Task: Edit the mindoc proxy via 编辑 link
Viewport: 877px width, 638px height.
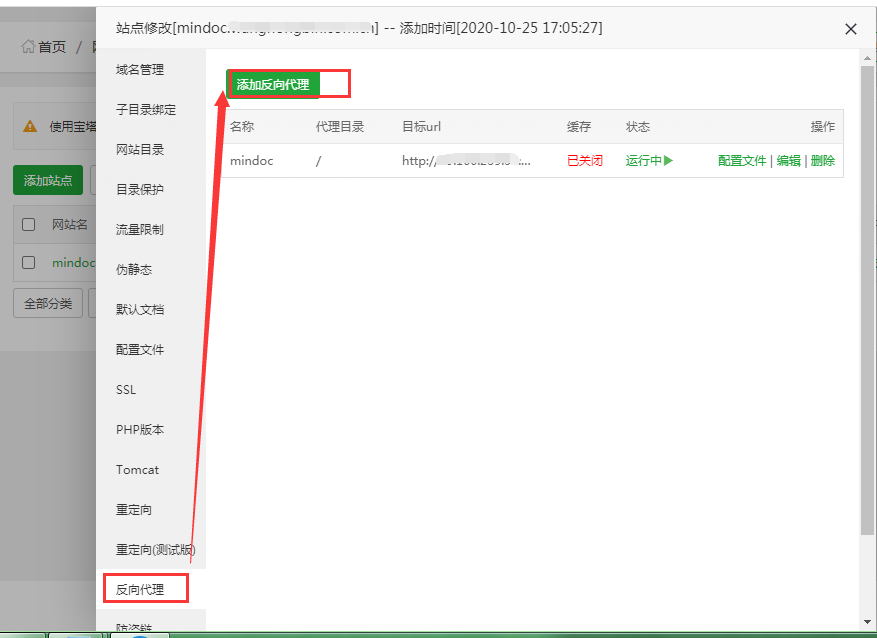Action: (789, 160)
